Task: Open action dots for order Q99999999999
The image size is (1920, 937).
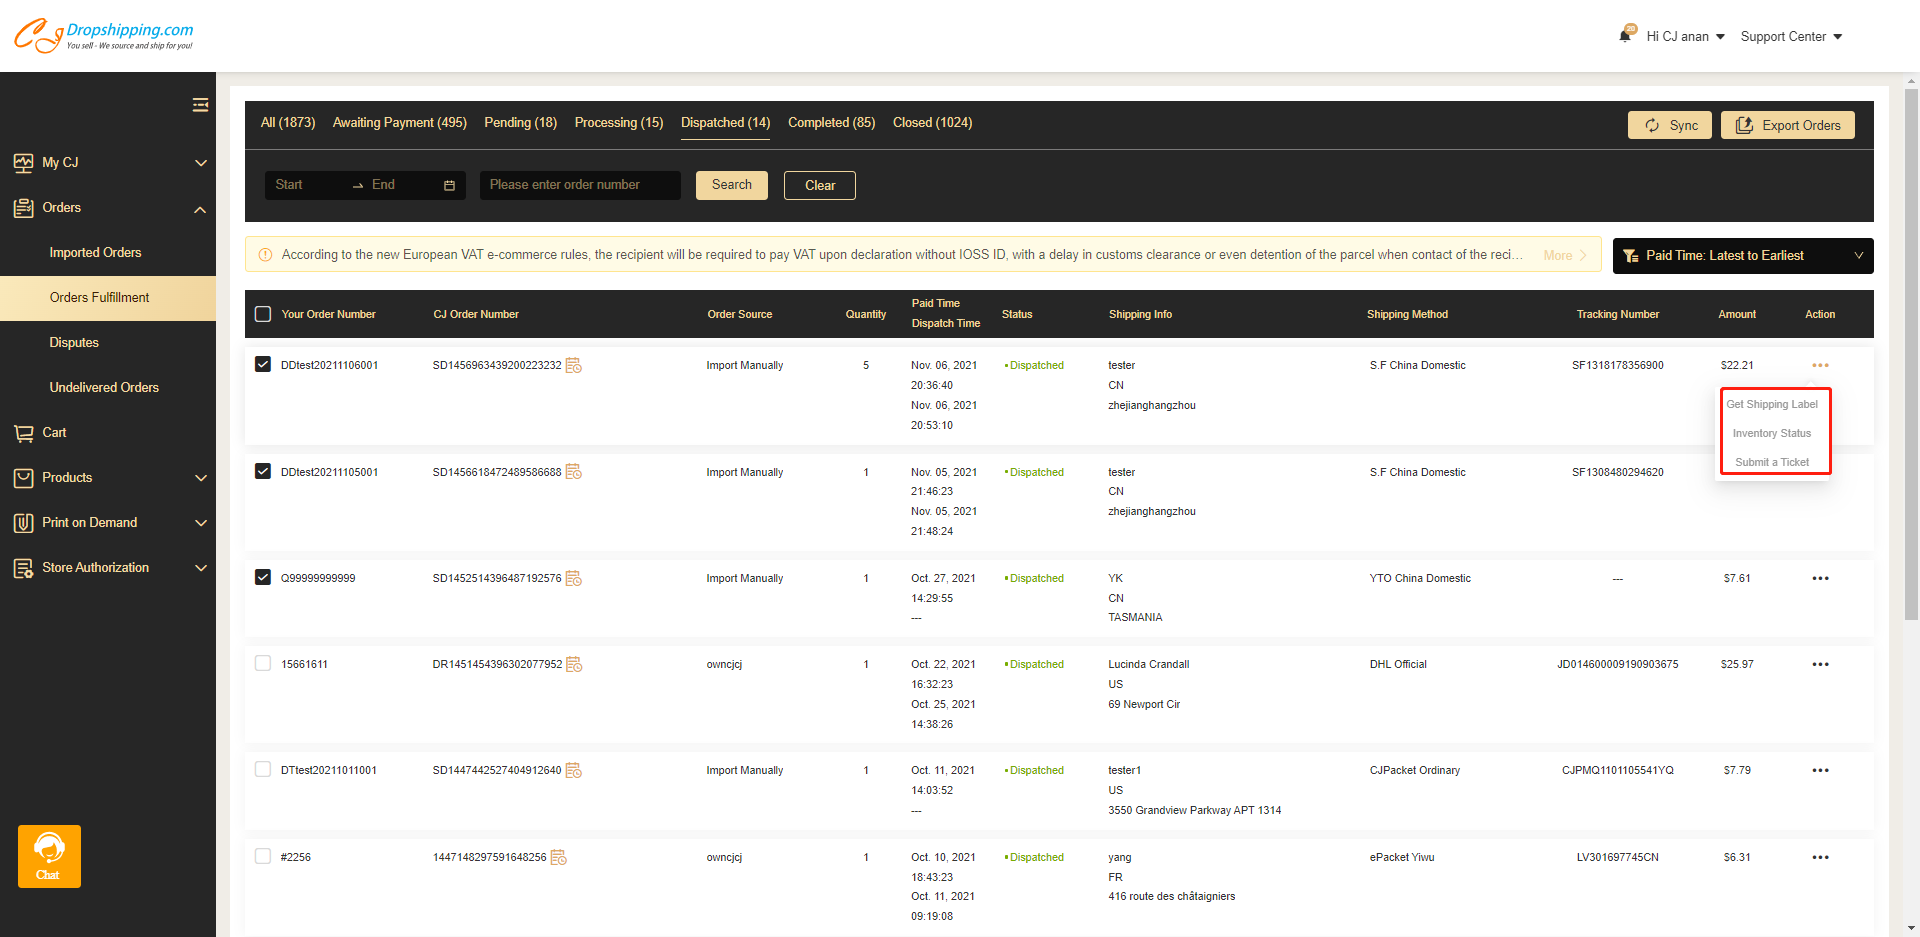Action: [1820, 579]
